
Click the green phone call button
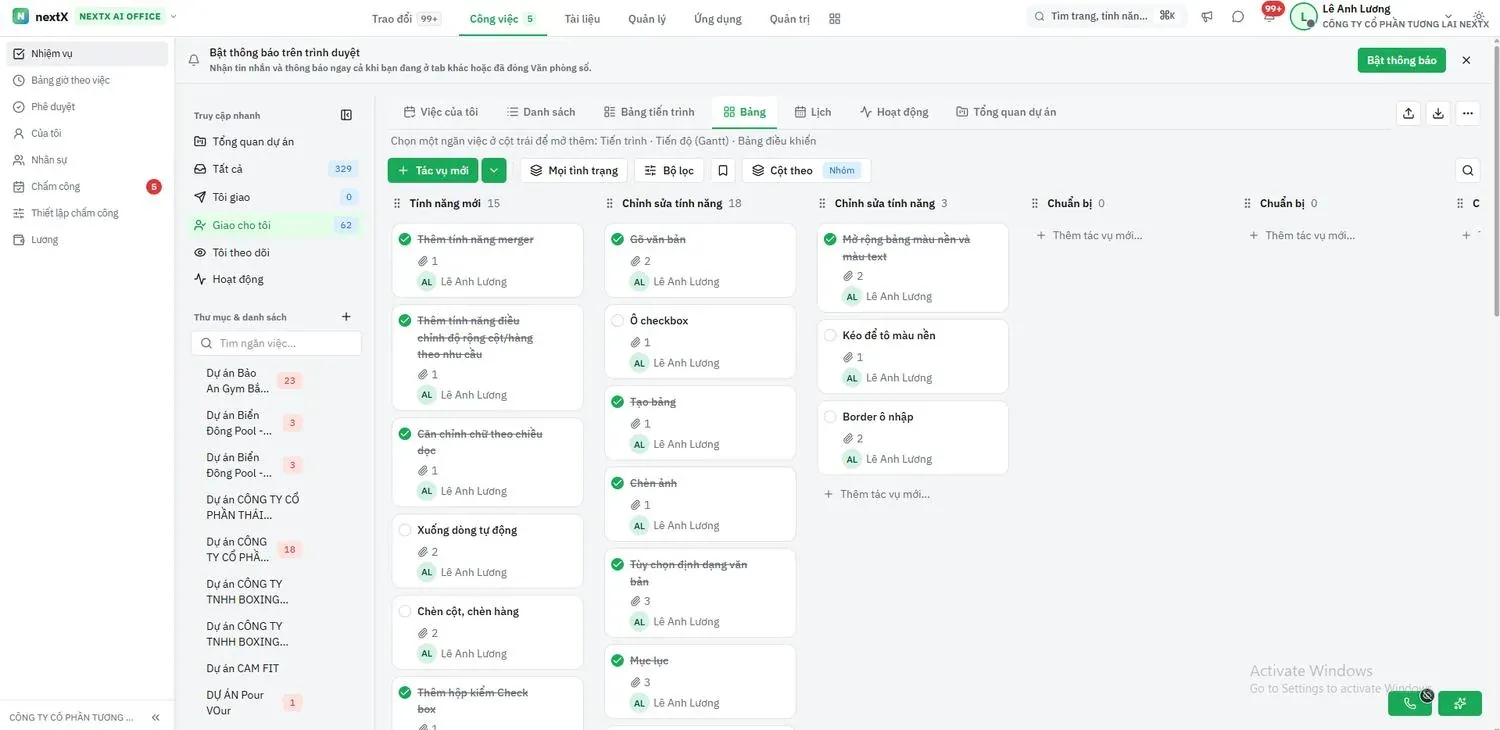[1410, 703]
